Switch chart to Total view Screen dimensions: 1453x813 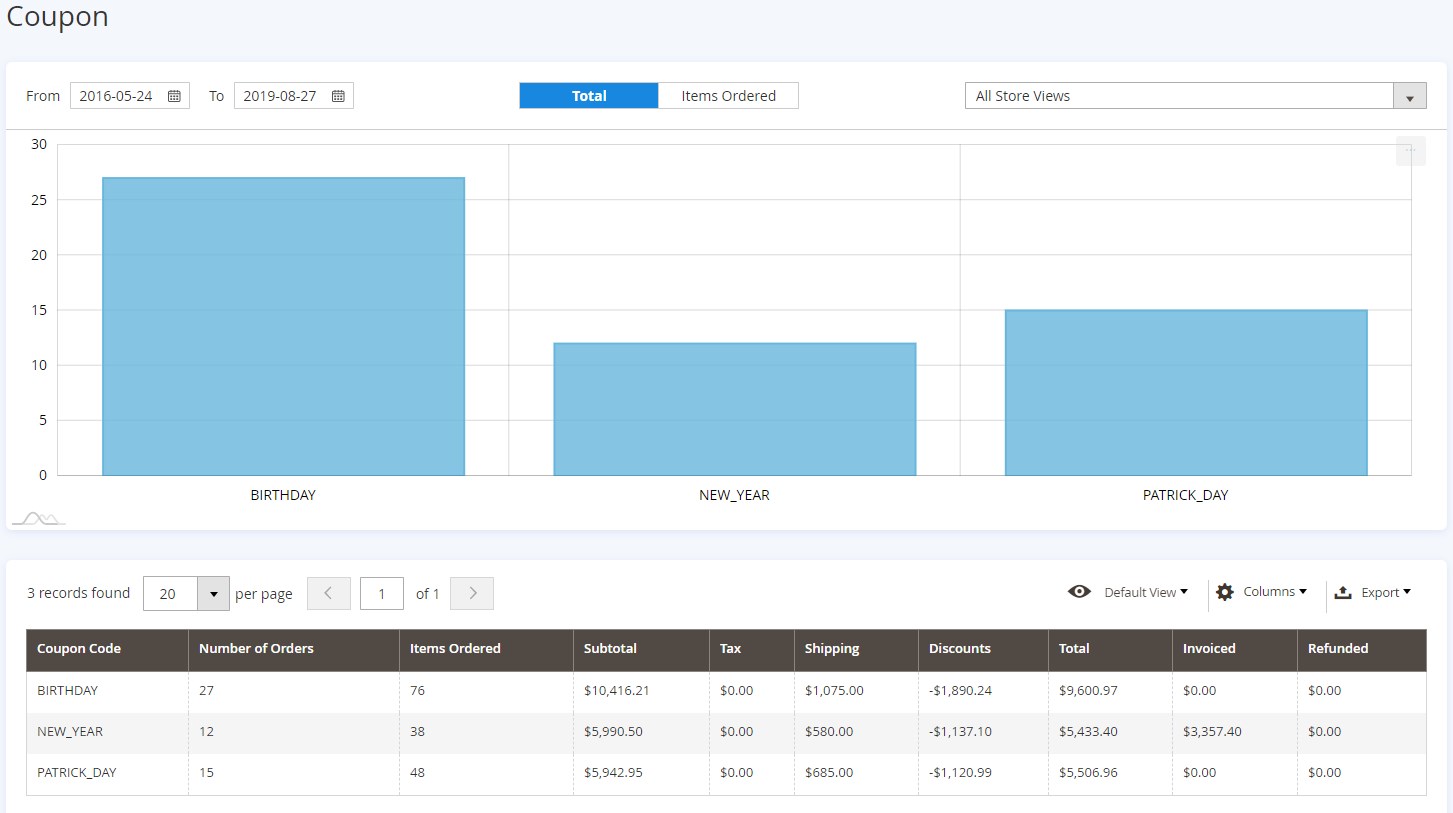click(589, 96)
